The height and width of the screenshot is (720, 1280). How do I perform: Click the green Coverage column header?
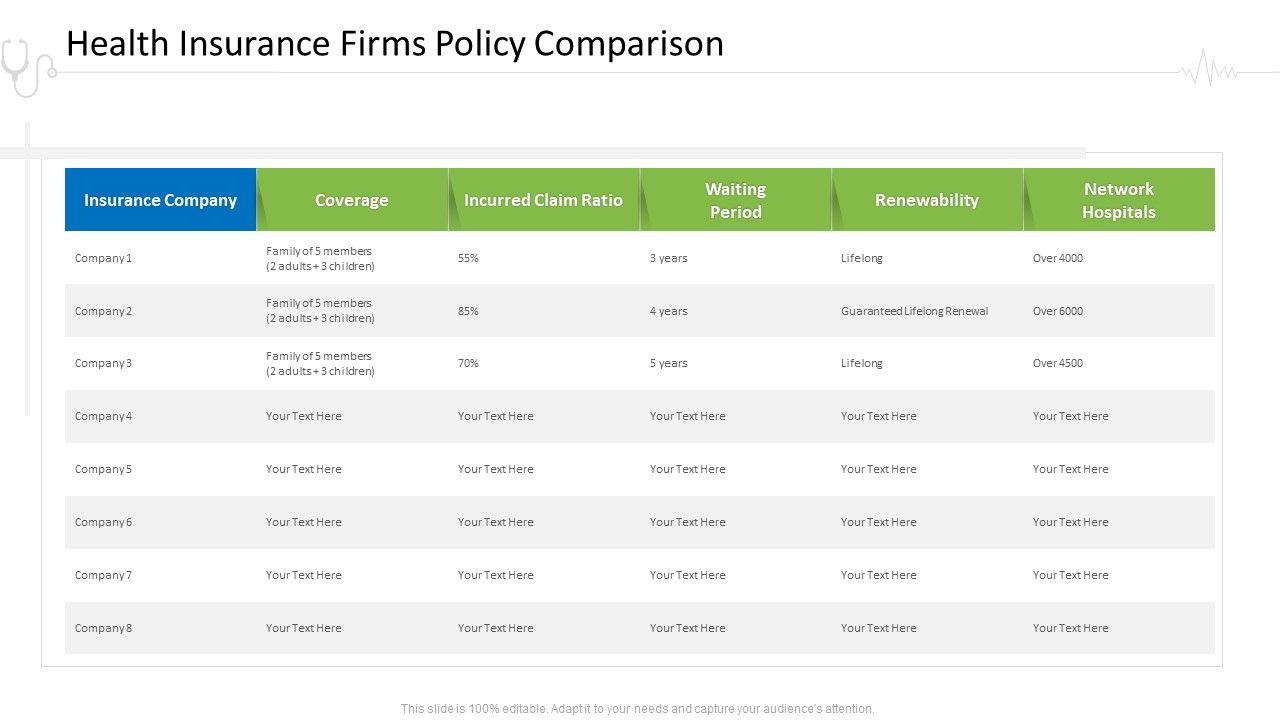tap(351, 200)
